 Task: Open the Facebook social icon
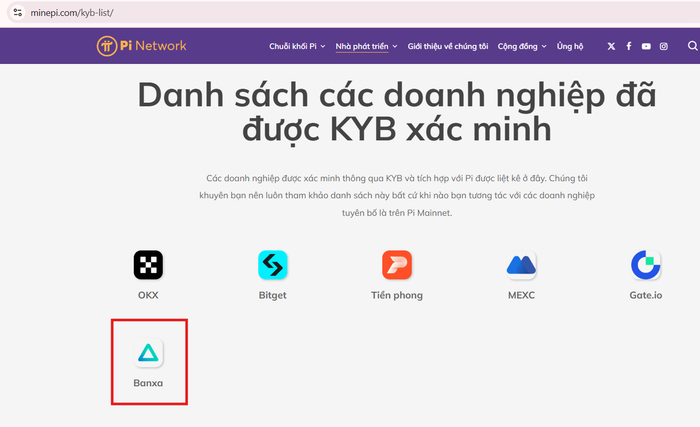629,46
